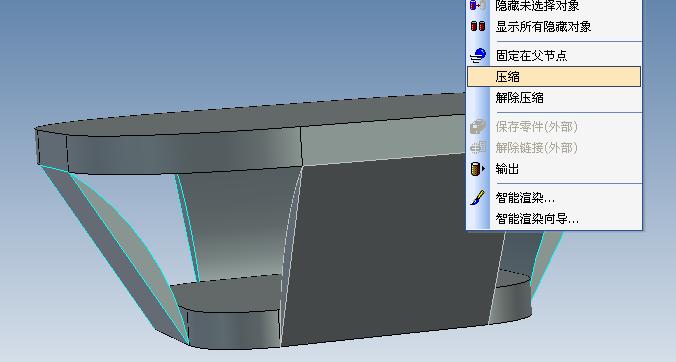Screen dimensions: 676x362
Task: Click the grayed unlink external icon
Action: [x=478, y=147]
